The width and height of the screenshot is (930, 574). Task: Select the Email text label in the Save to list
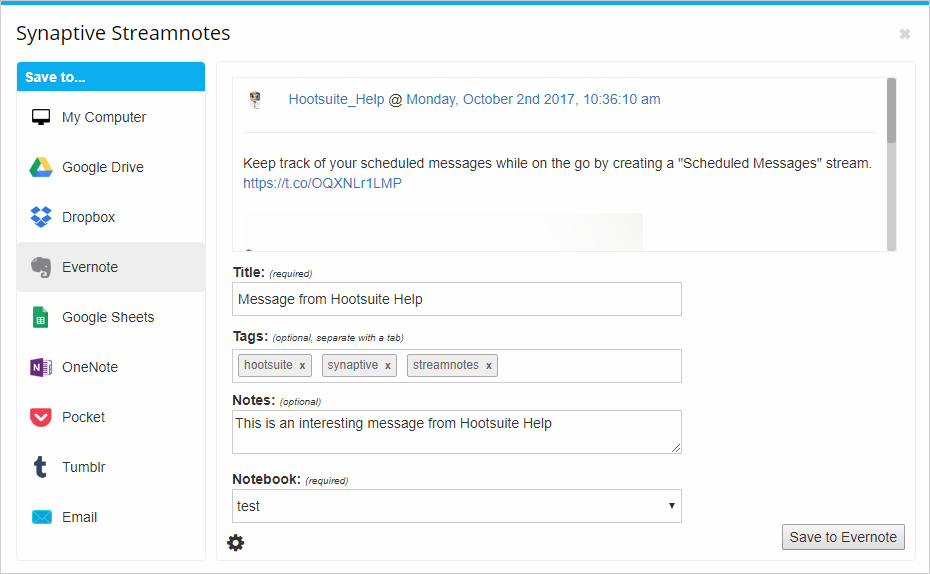pyautogui.click(x=79, y=517)
